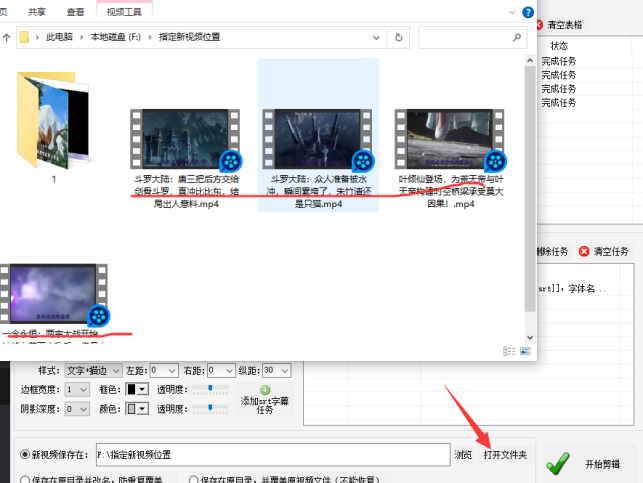
Task: Open the 查看 ribbon tab
Action: (x=75, y=12)
